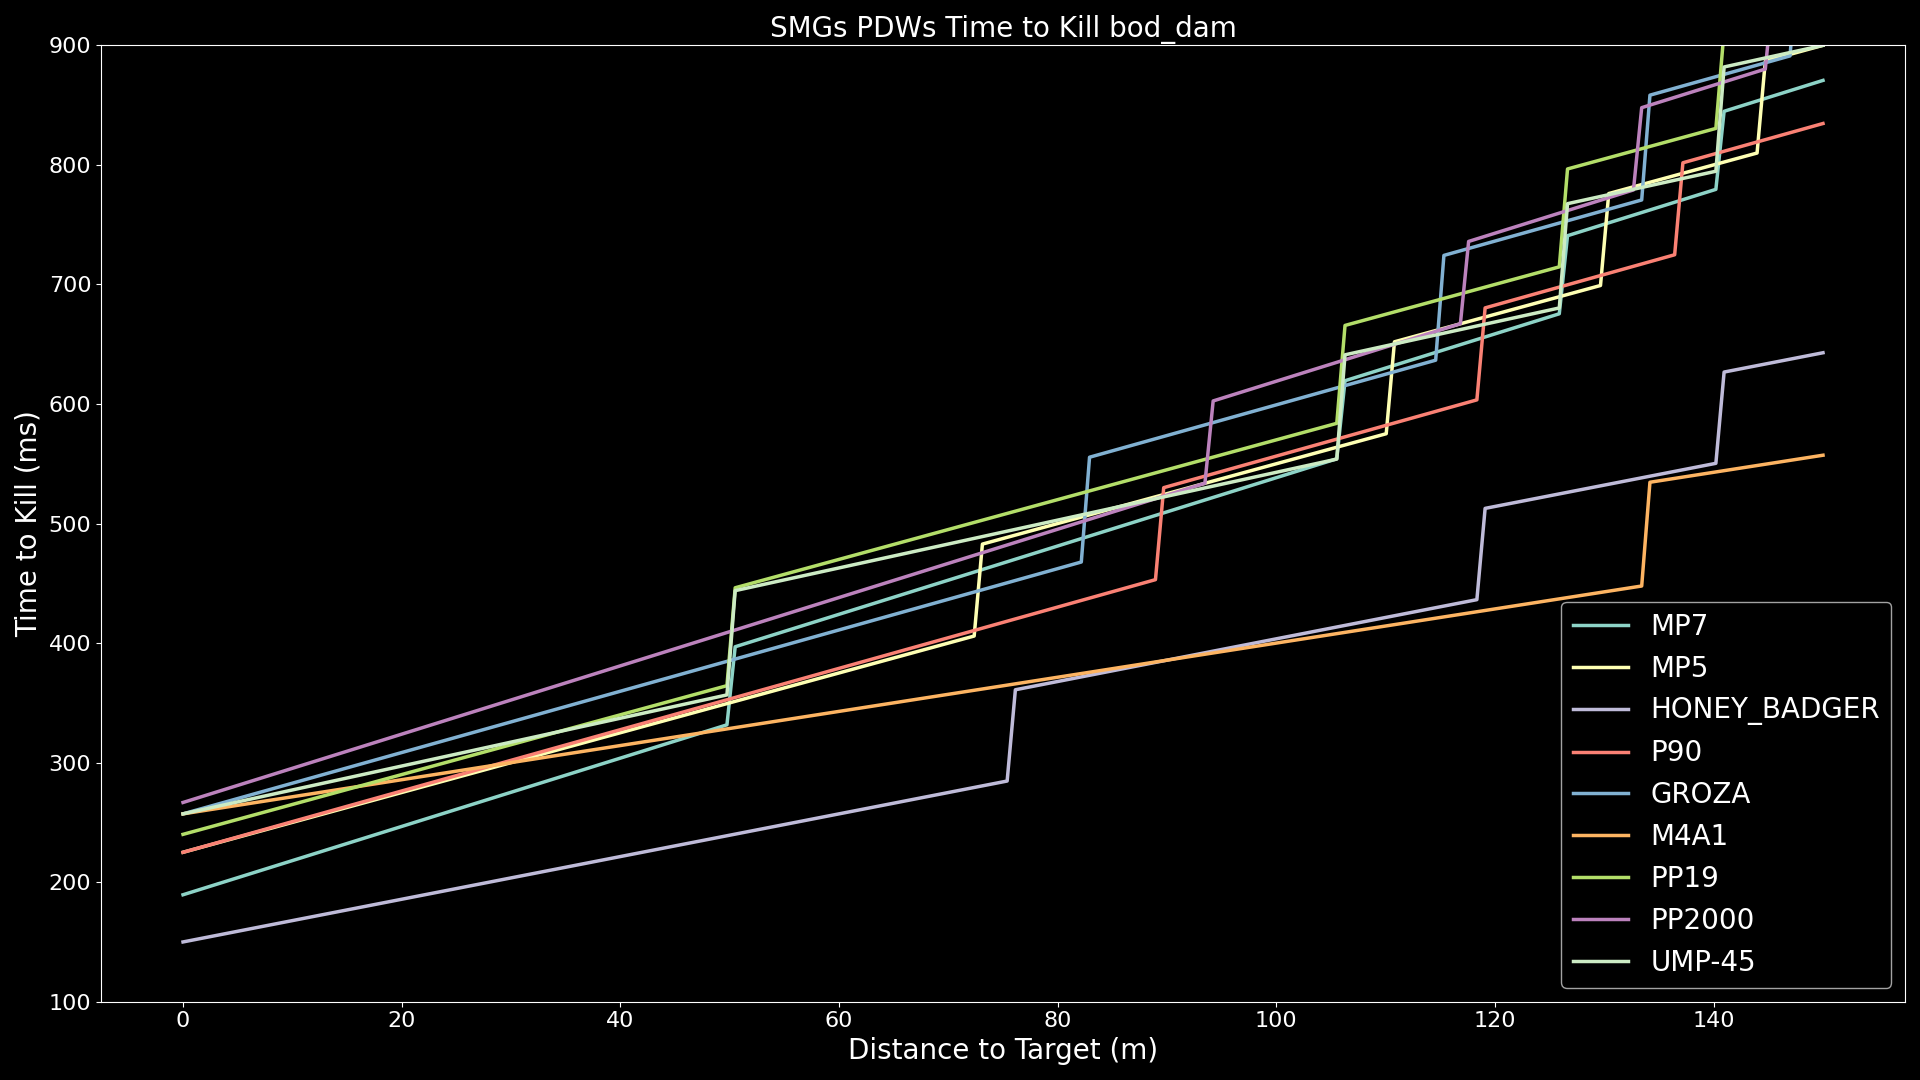Screen dimensions: 1920x1080
Task: Click the HONEY_BADGER legend color line
Action: pyautogui.click(x=1601, y=710)
